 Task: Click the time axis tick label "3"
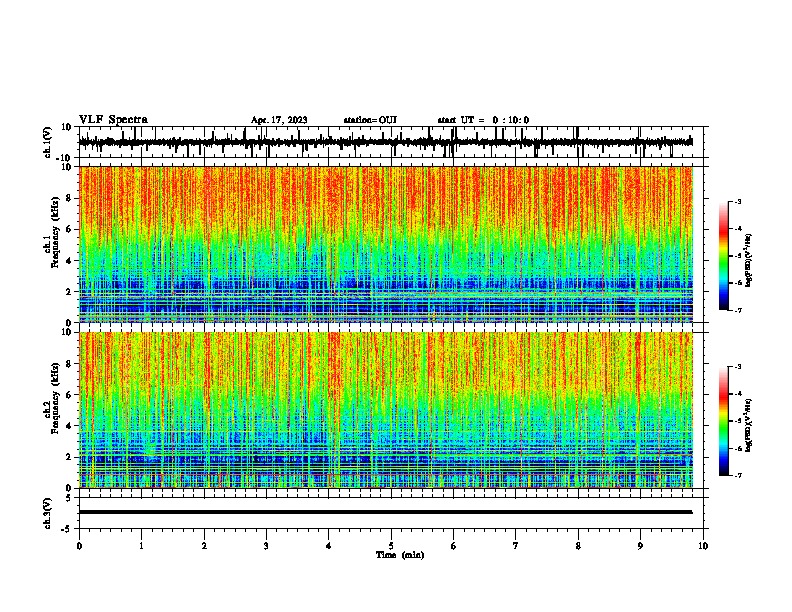[266, 546]
